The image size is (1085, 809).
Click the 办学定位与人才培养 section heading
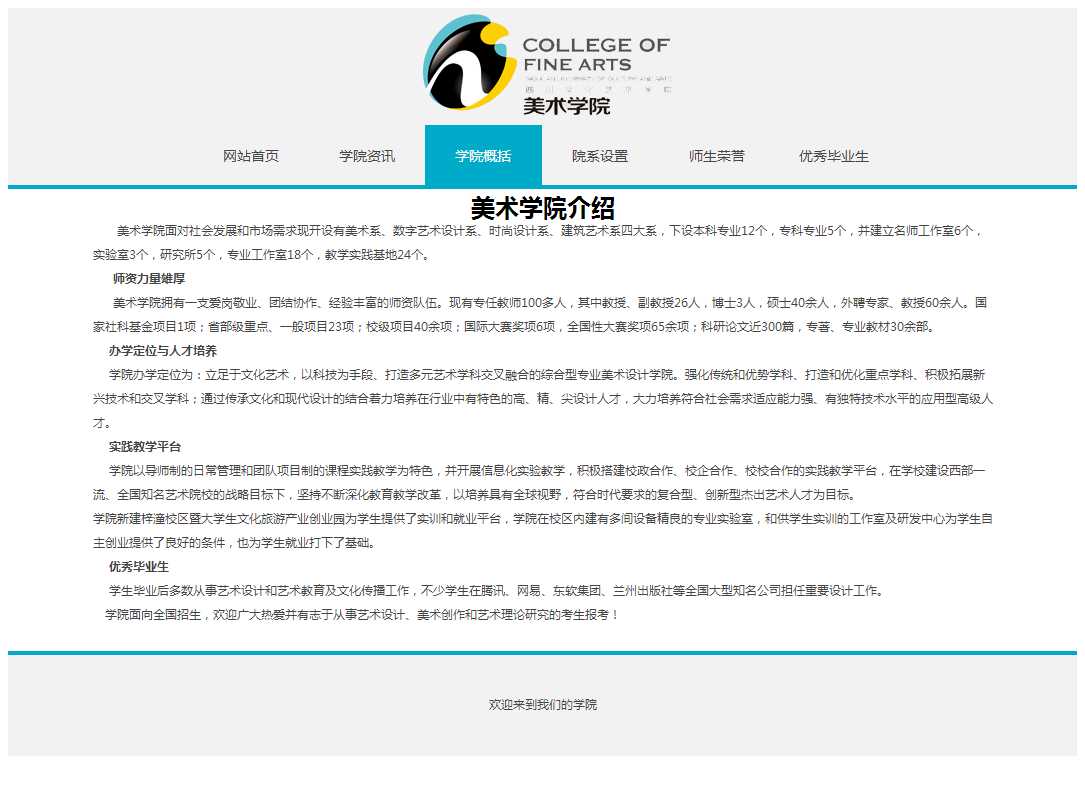click(163, 351)
